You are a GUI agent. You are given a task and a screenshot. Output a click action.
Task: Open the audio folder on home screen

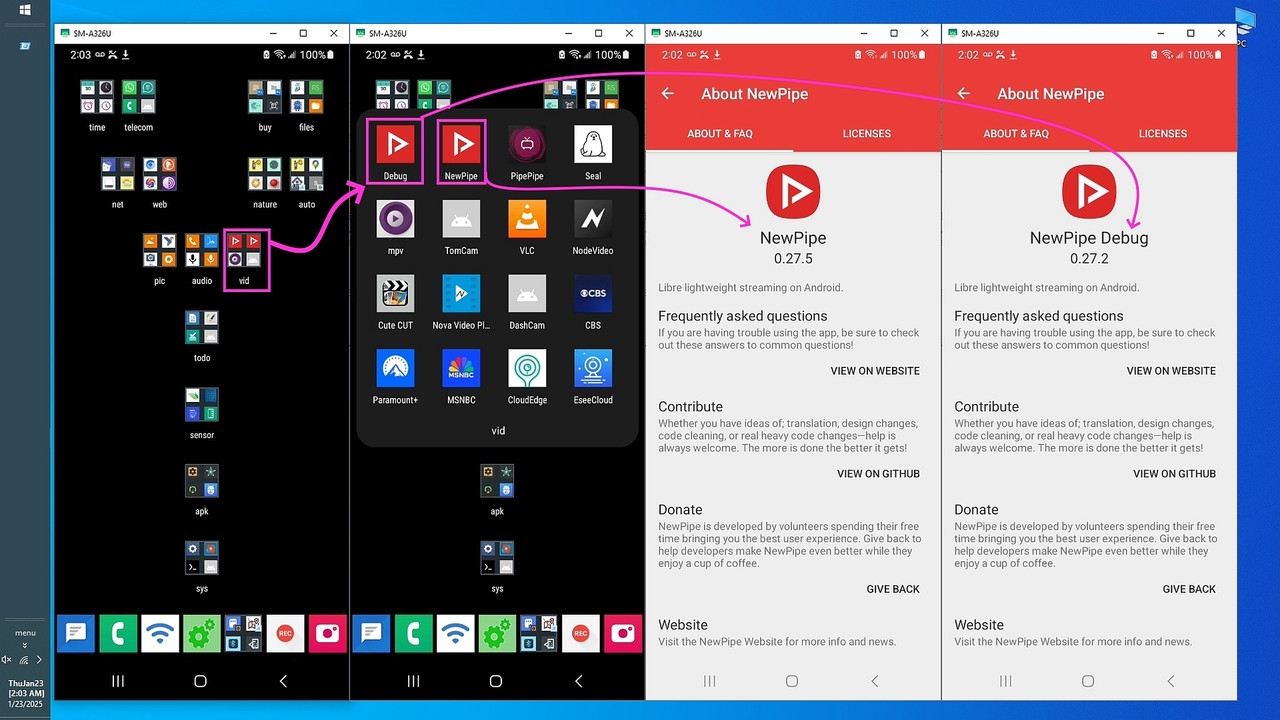coord(202,250)
